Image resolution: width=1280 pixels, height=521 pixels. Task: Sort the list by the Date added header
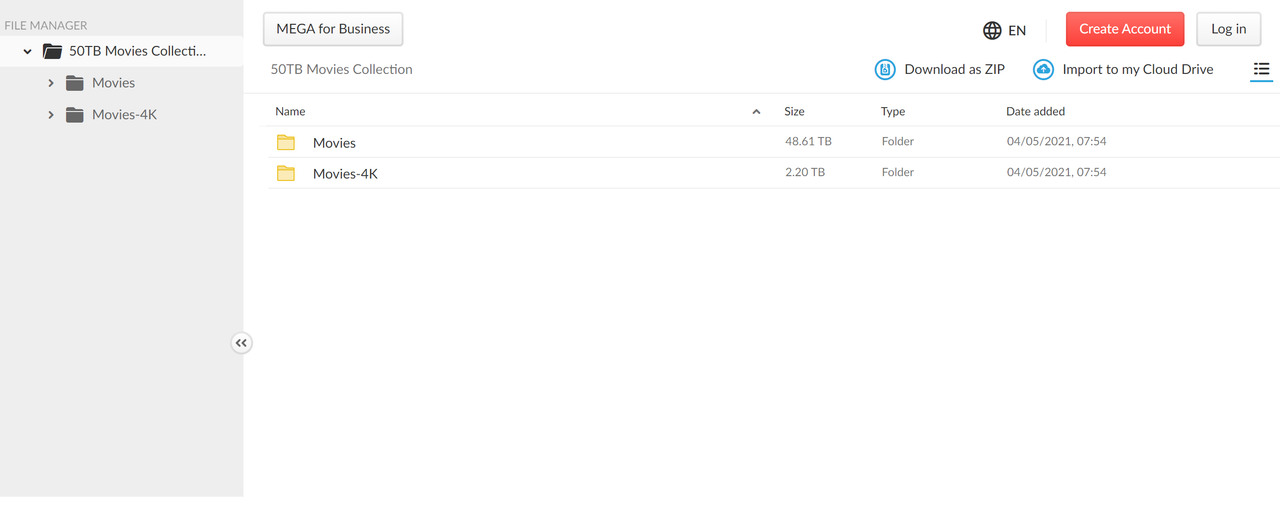(1035, 111)
